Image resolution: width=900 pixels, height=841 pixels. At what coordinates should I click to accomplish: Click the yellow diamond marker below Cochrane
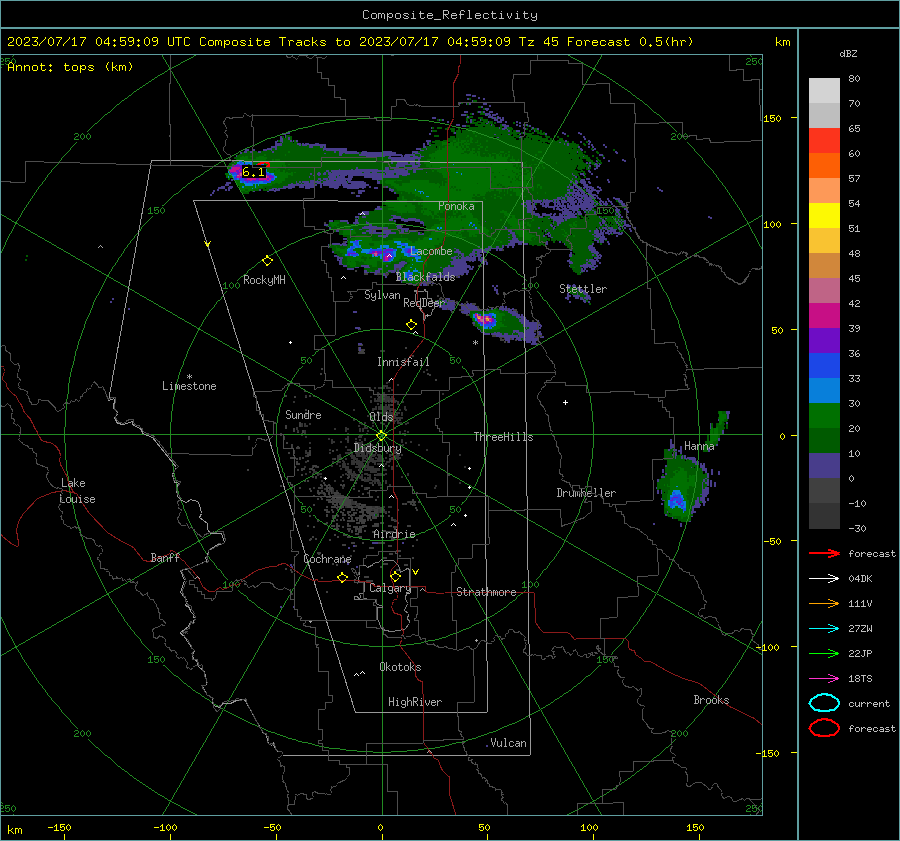342,578
